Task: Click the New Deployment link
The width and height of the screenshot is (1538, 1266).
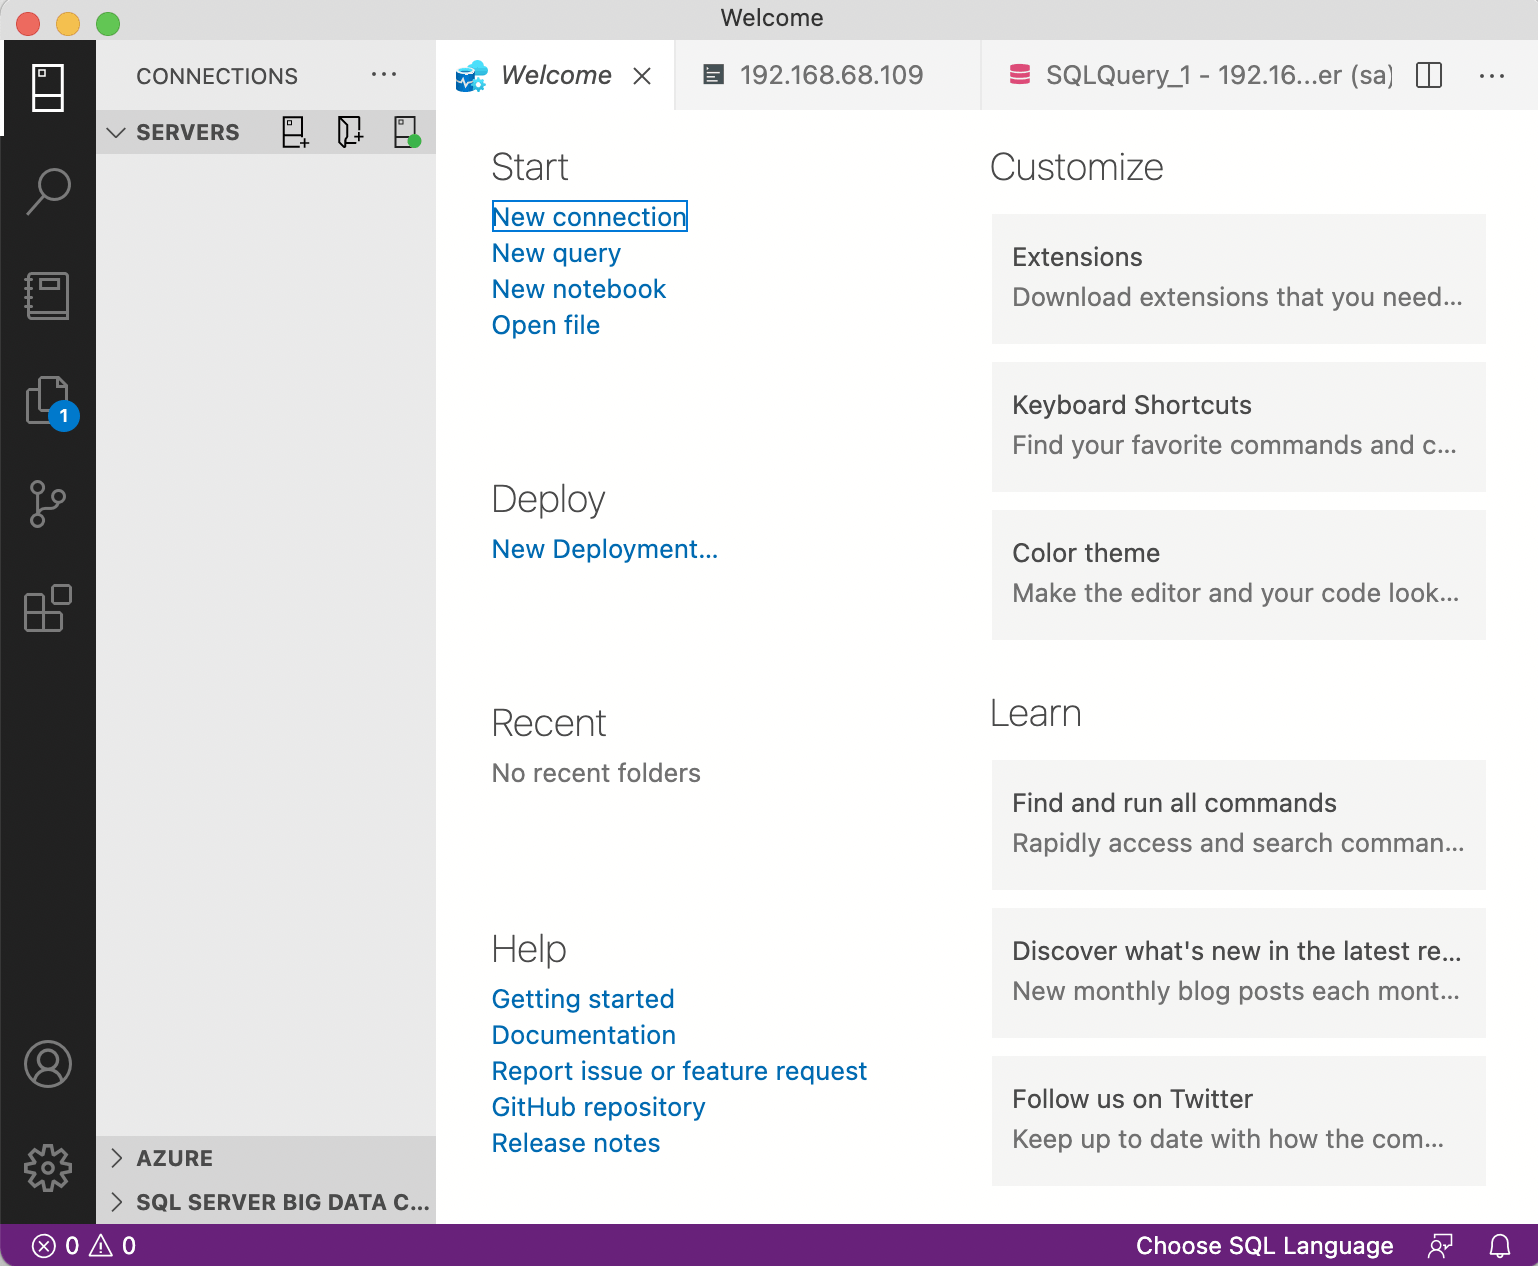Action: [x=605, y=549]
